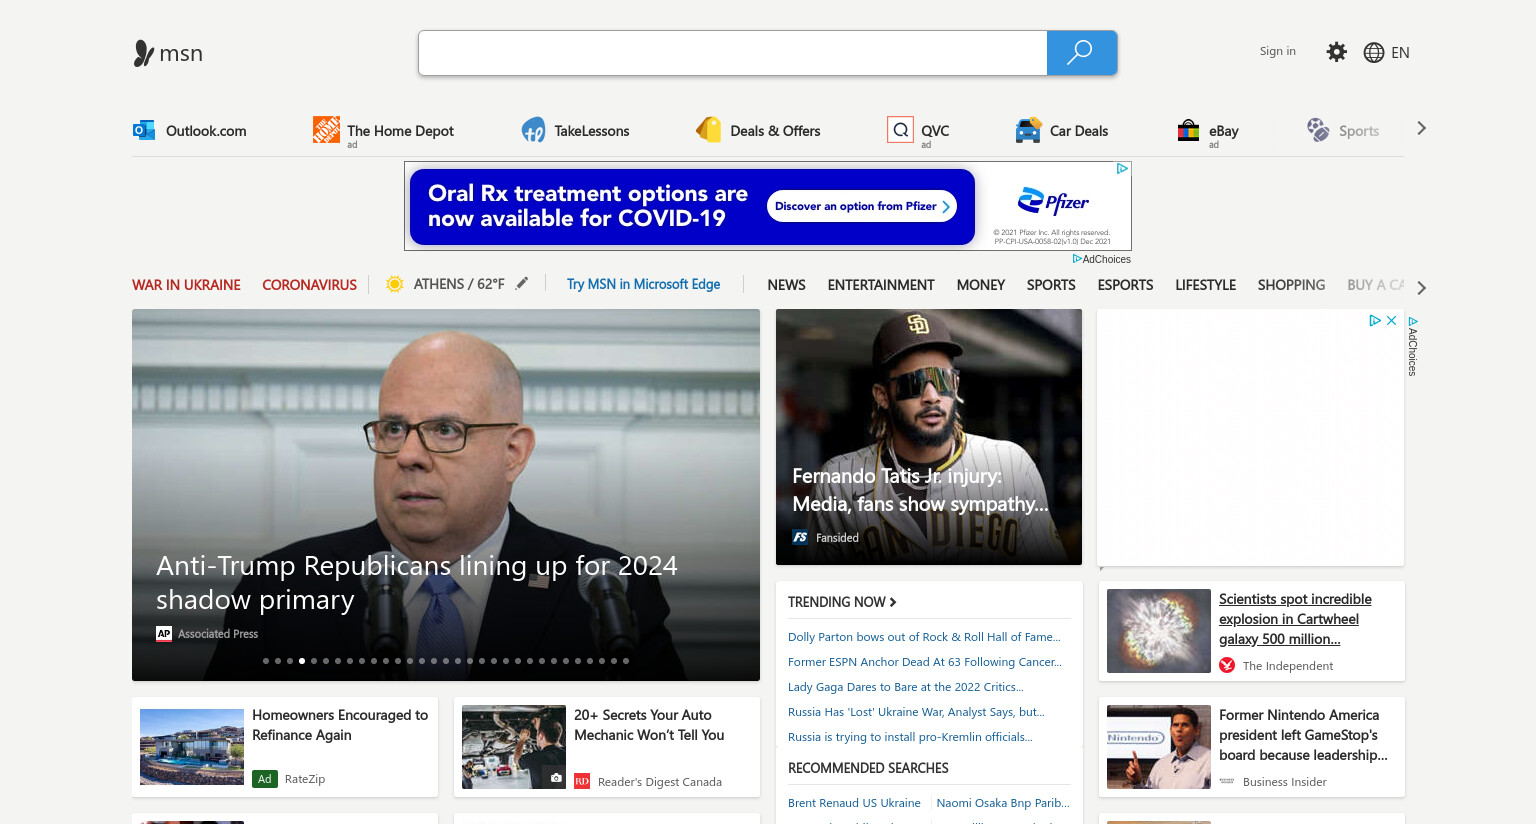Screen dimensions: 1536x824
Task: Click the Deals & Offers tag icon
Action: coord(709,130)
